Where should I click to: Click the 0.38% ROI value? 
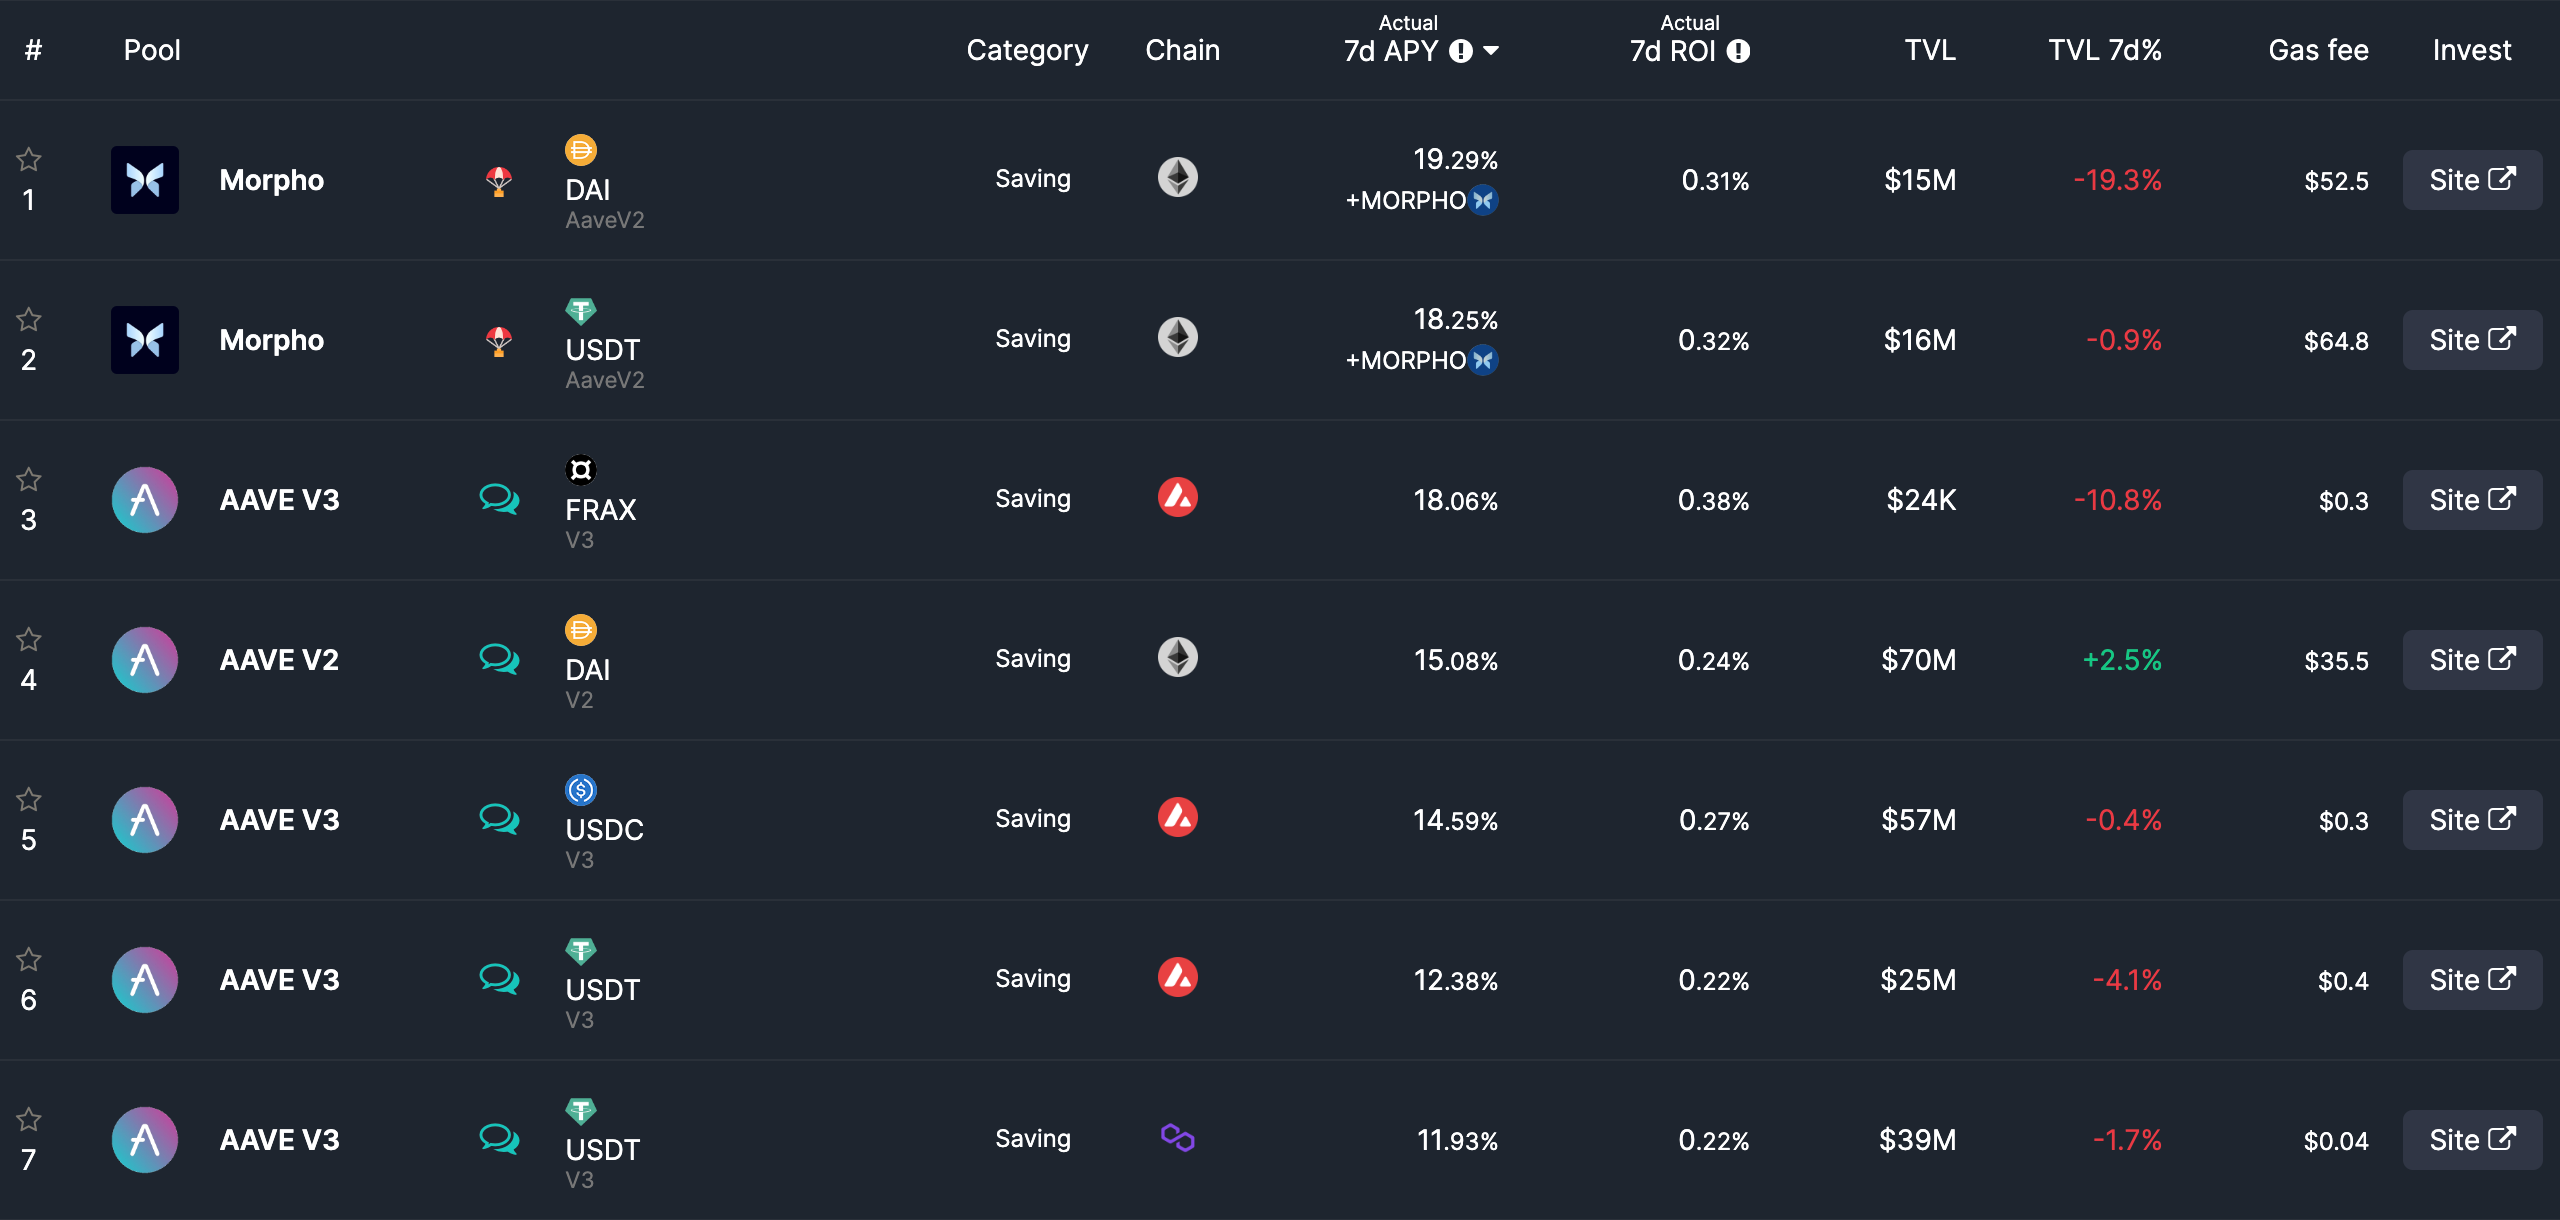click(1713, 501)
